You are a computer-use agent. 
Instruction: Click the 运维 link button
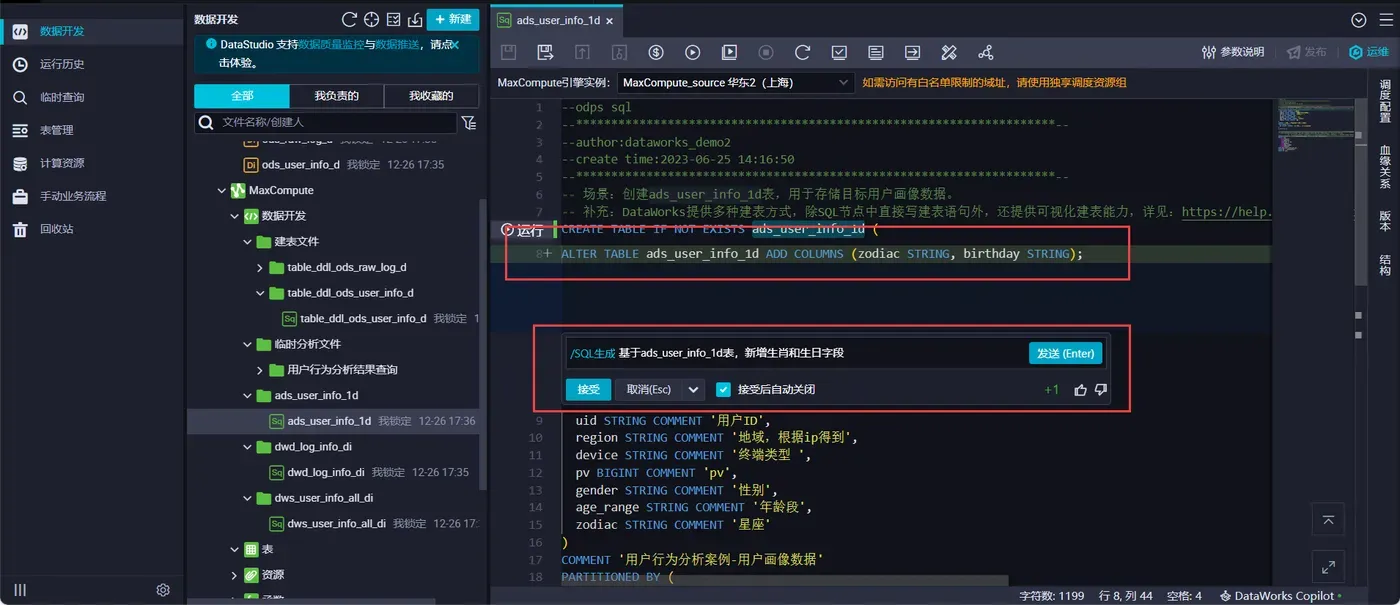coord(1369,52)
